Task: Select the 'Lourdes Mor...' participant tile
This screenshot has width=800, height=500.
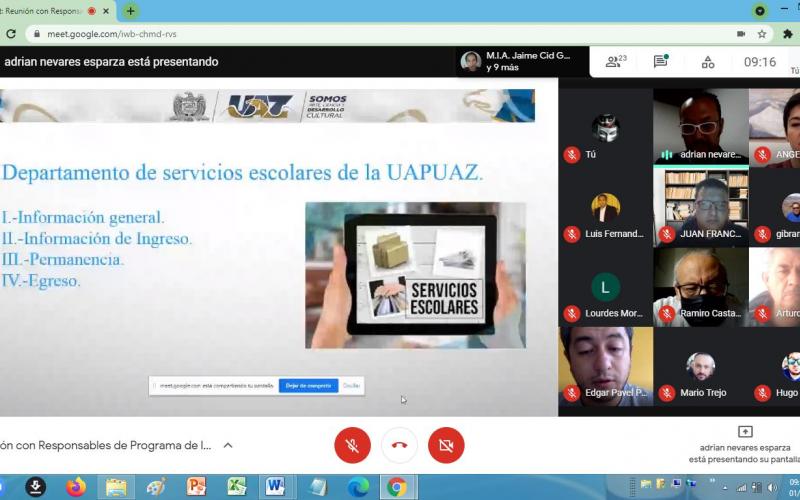Action: coord(606,287)
